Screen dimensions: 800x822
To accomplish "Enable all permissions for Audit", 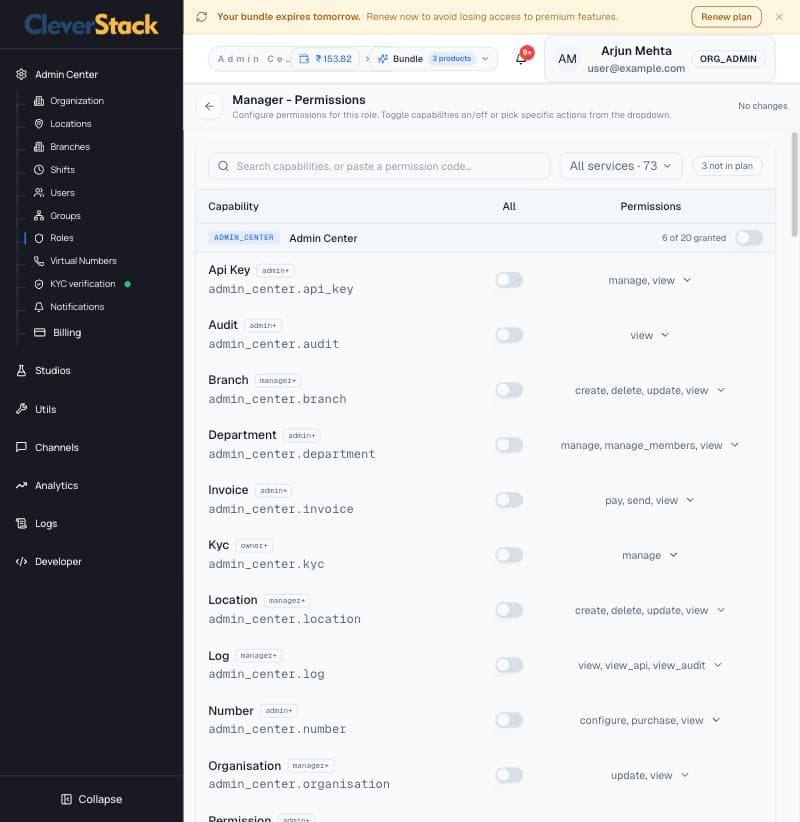I will (x=509, y=335).
